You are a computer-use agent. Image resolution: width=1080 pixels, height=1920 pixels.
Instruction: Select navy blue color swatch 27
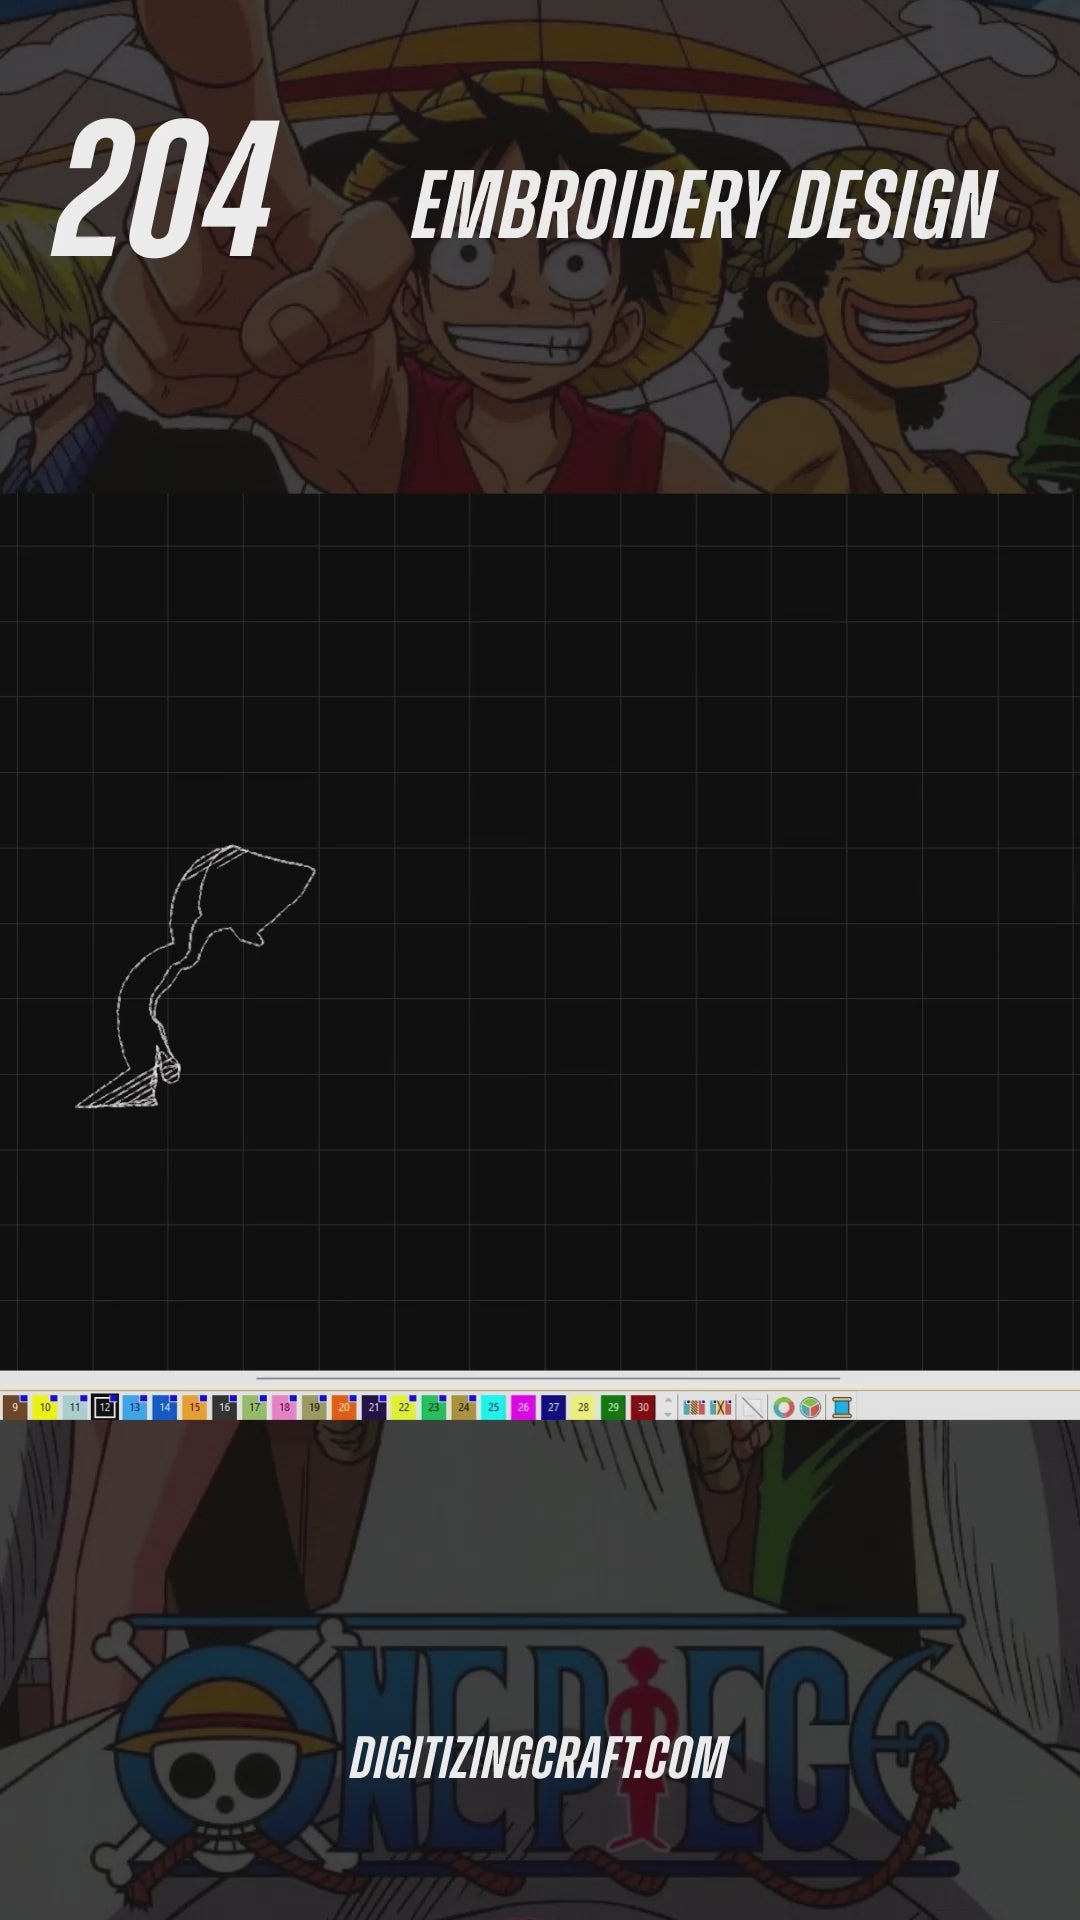pos(553,1408)
